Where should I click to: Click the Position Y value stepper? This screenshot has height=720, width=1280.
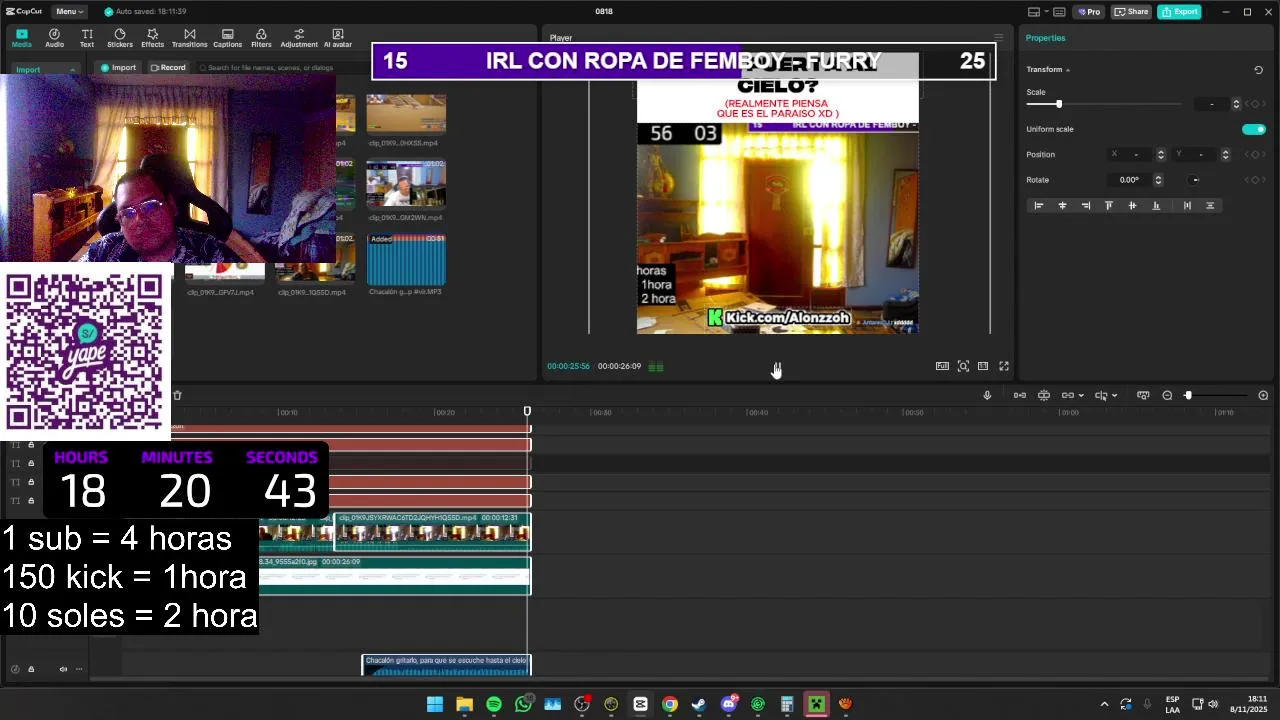point(1226,154)
